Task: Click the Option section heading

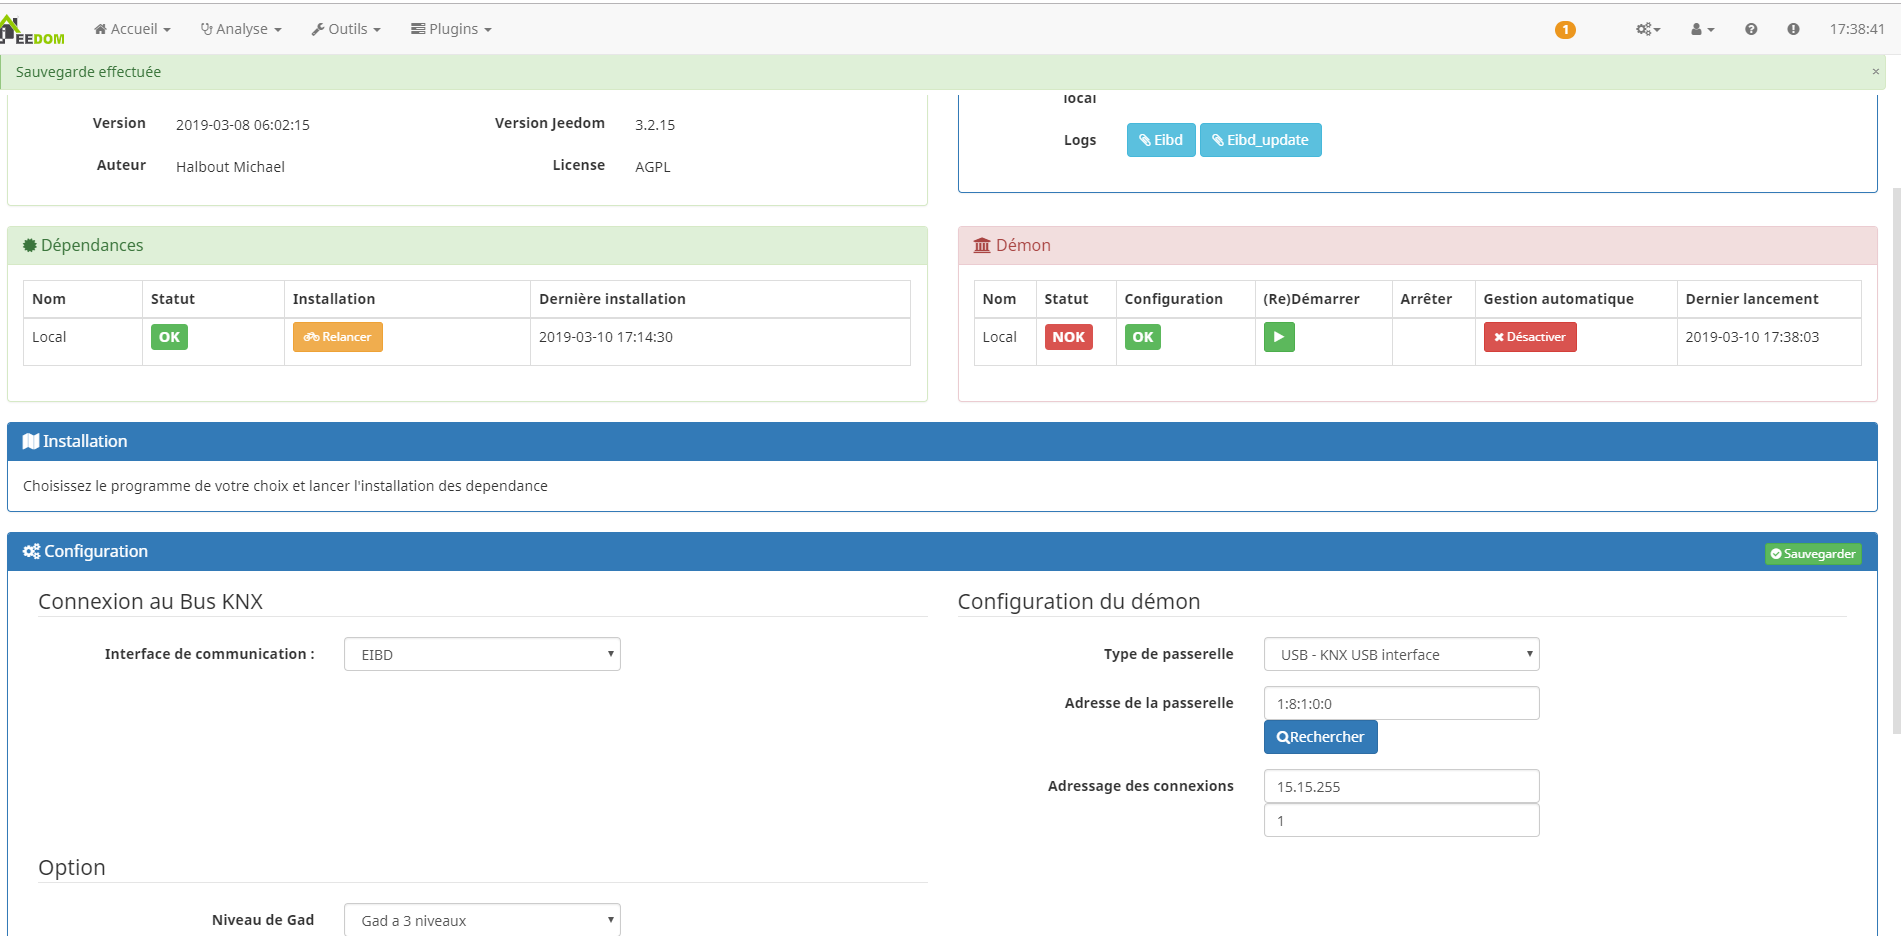Action: (x=72, y=867)
